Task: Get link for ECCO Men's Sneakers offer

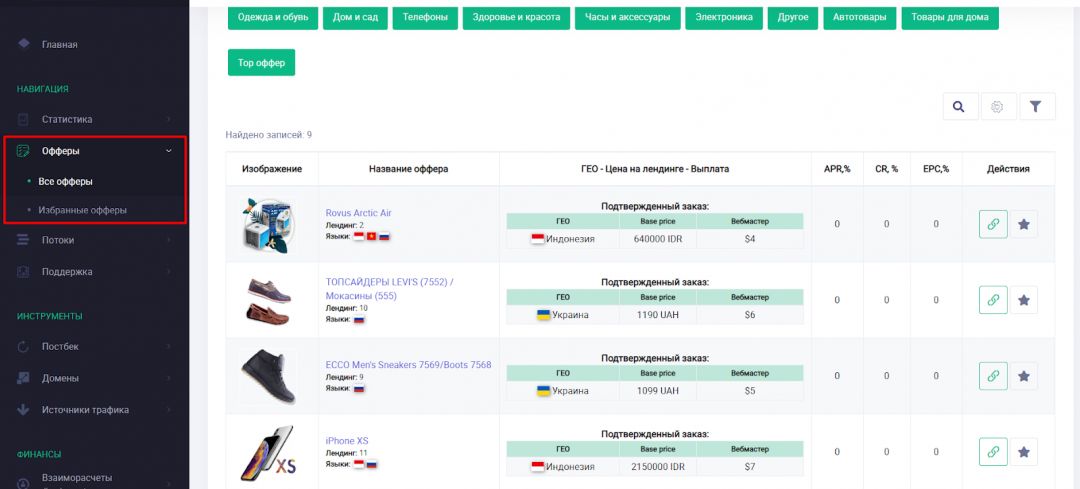Action: [993, 376]
